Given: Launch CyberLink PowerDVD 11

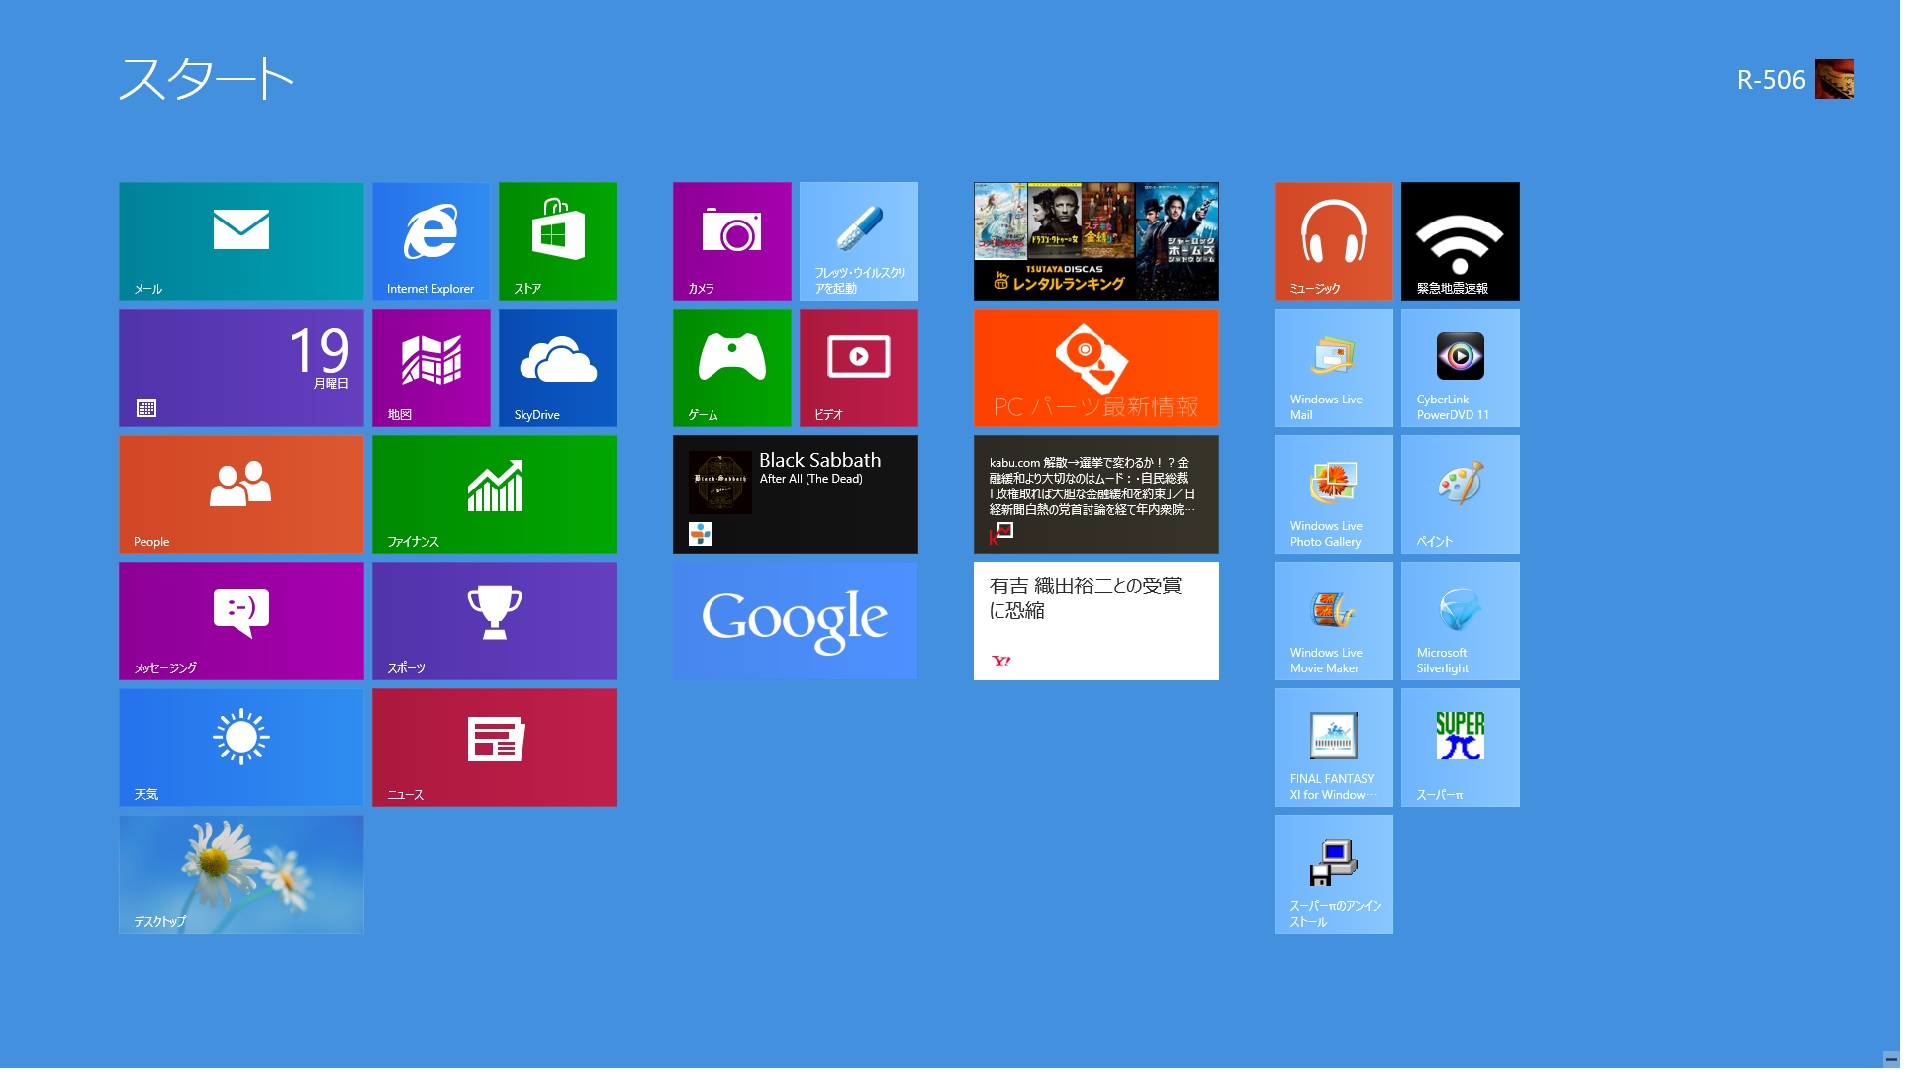Looking at the screenshot, I should 1460,368.
